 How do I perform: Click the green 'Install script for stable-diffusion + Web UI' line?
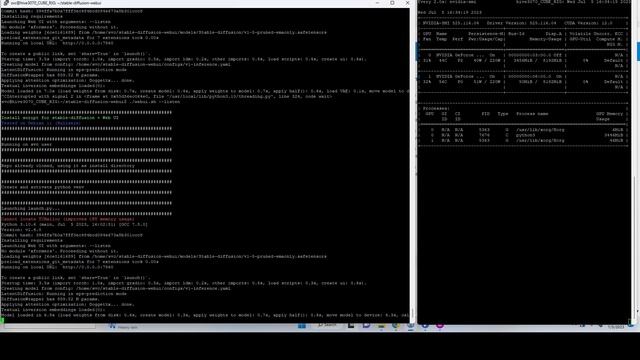click(60, 118)
